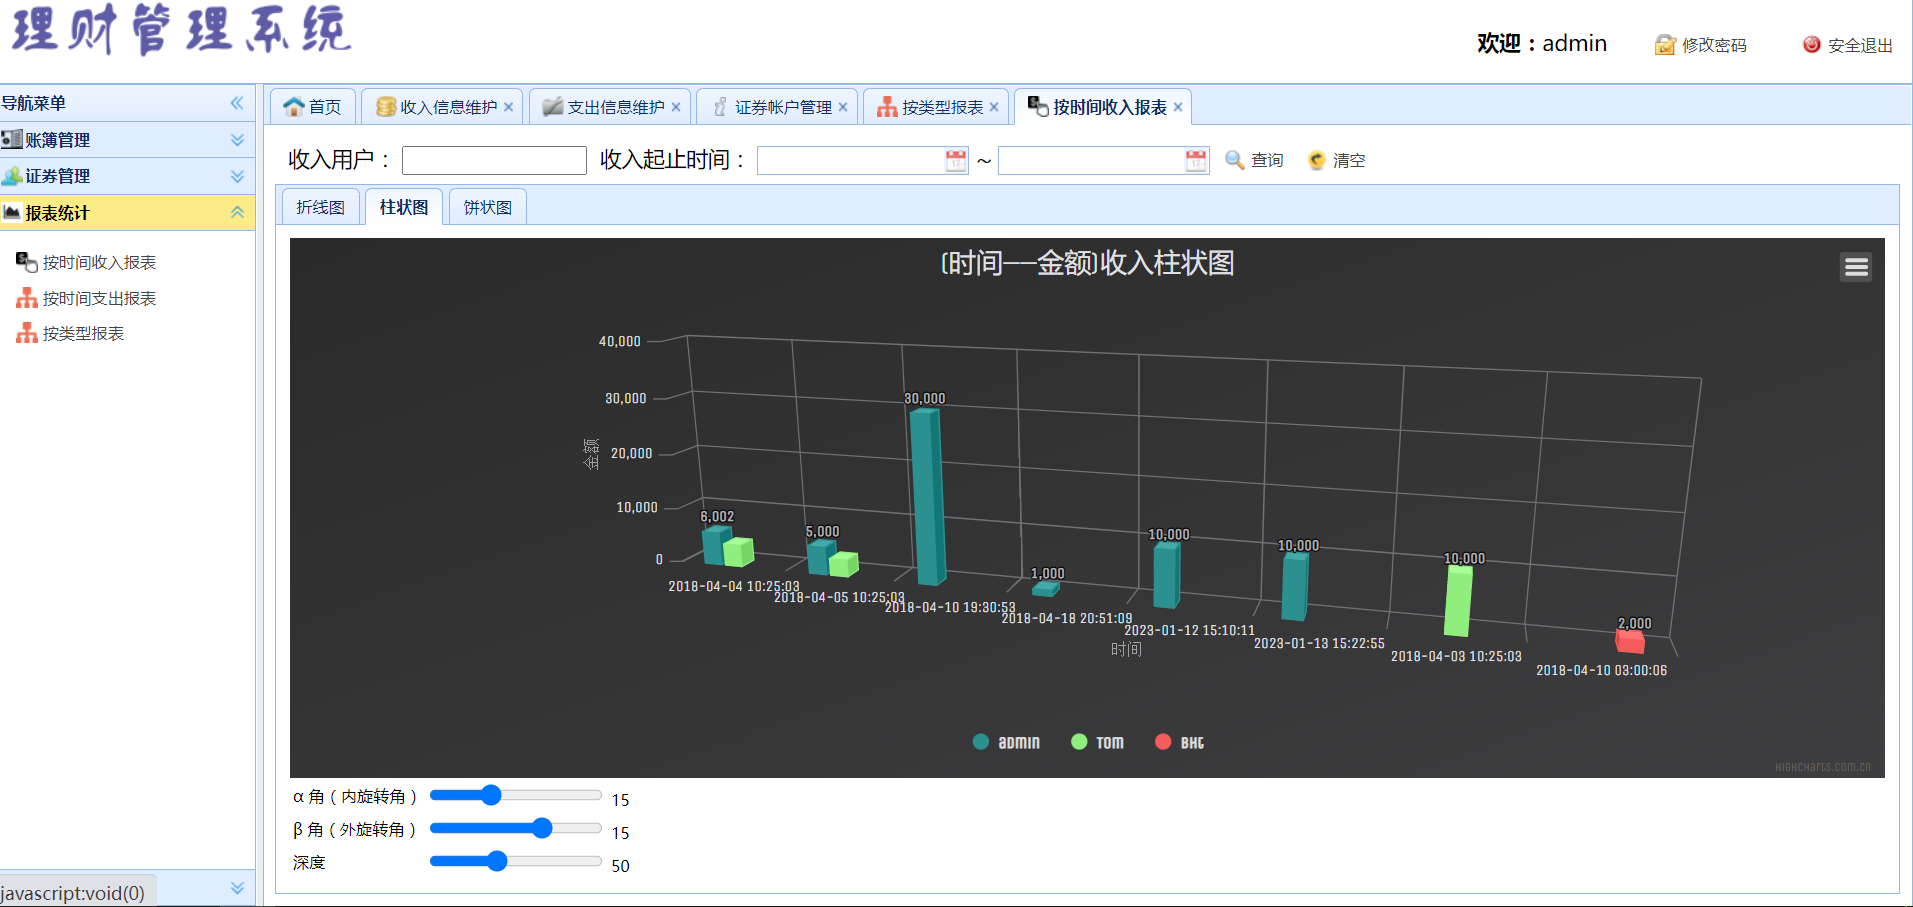
Task: Close the 证券帐户管理 tab
Action: (x=843, y=107)
